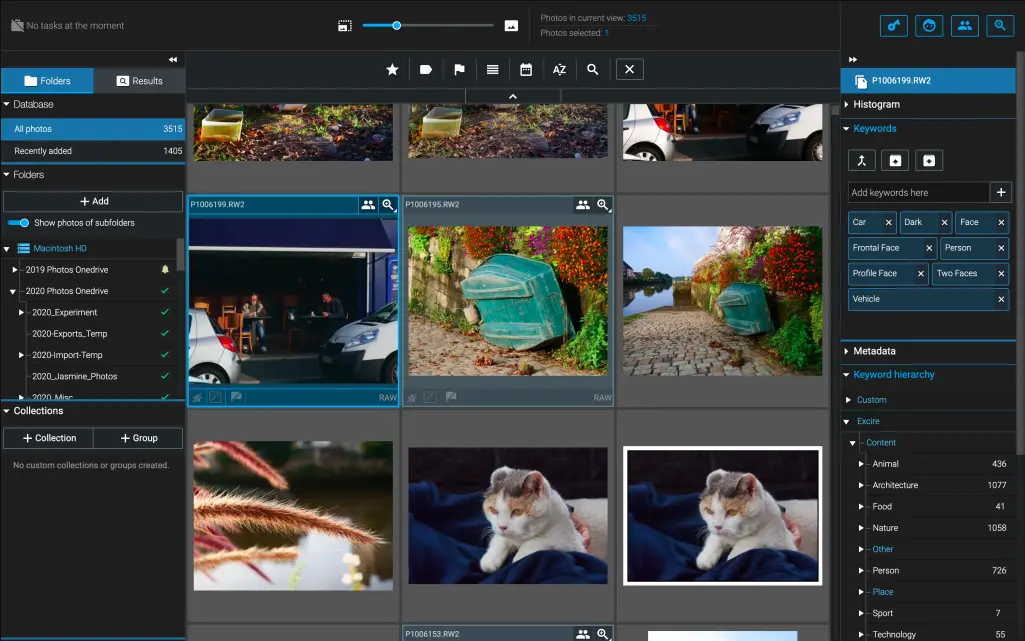
Task: Toggle Show photos of subfolders switch
Action: [18, 223]
